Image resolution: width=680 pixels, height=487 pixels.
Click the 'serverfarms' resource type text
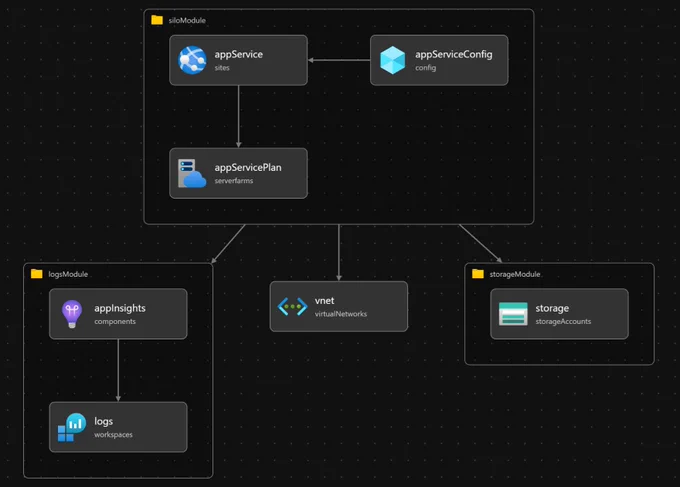click(234, 181)
